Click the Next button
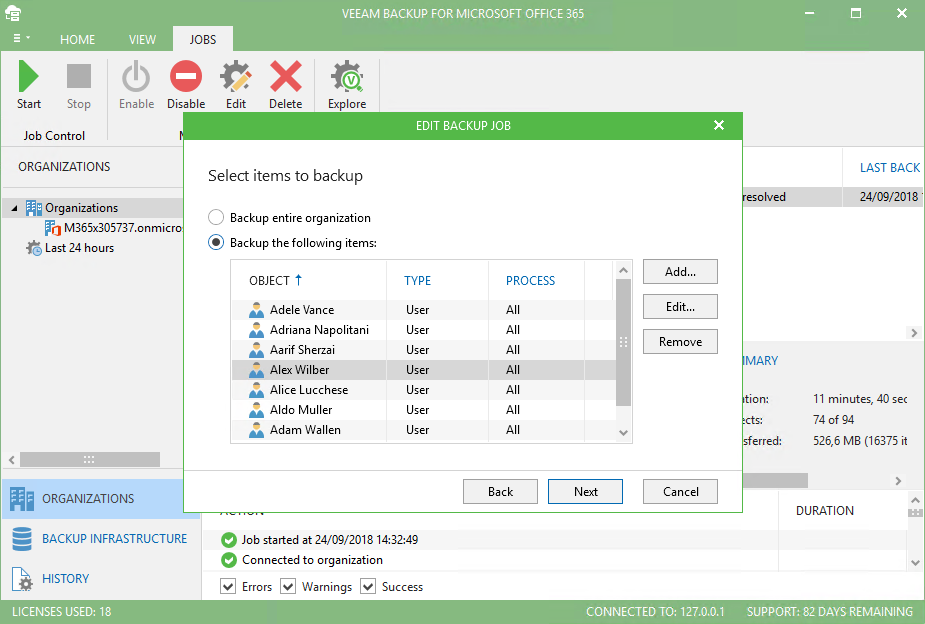 (x=585, y=492)
